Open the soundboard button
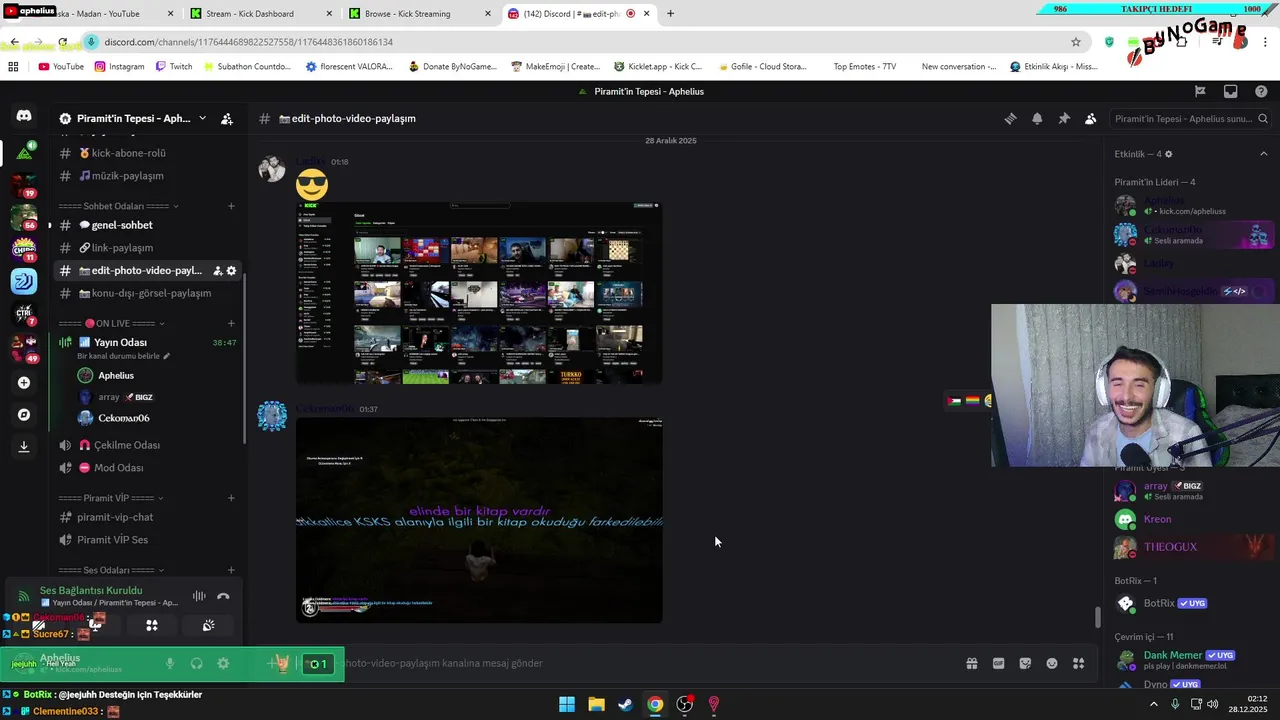The height and width of the screenshot is (720, 1280). pyautogui.click(x=208, y=625)
